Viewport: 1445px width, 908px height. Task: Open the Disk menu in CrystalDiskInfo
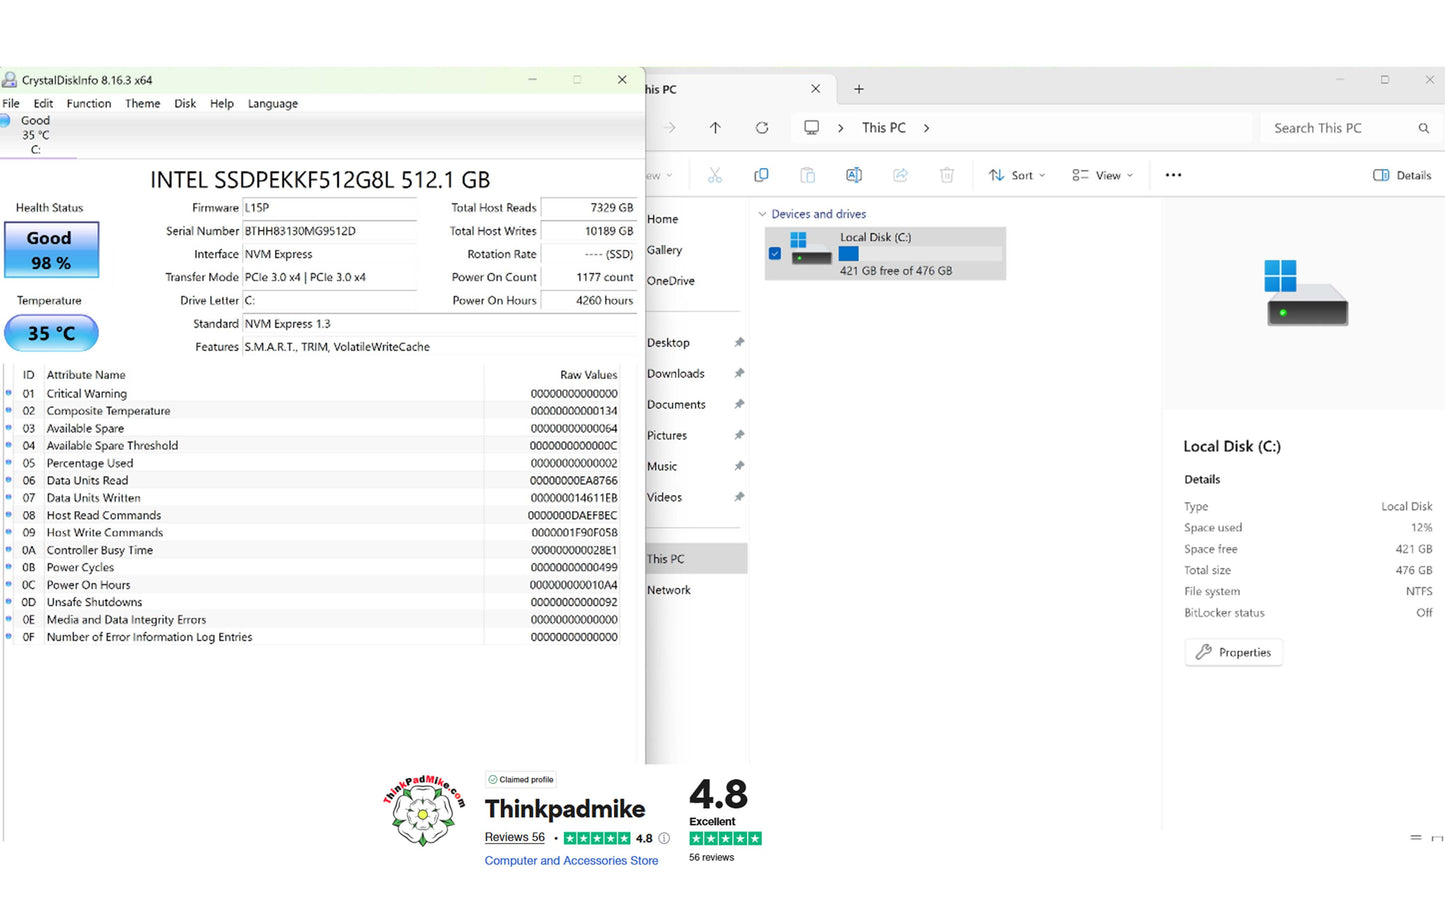tap(185, 104)
